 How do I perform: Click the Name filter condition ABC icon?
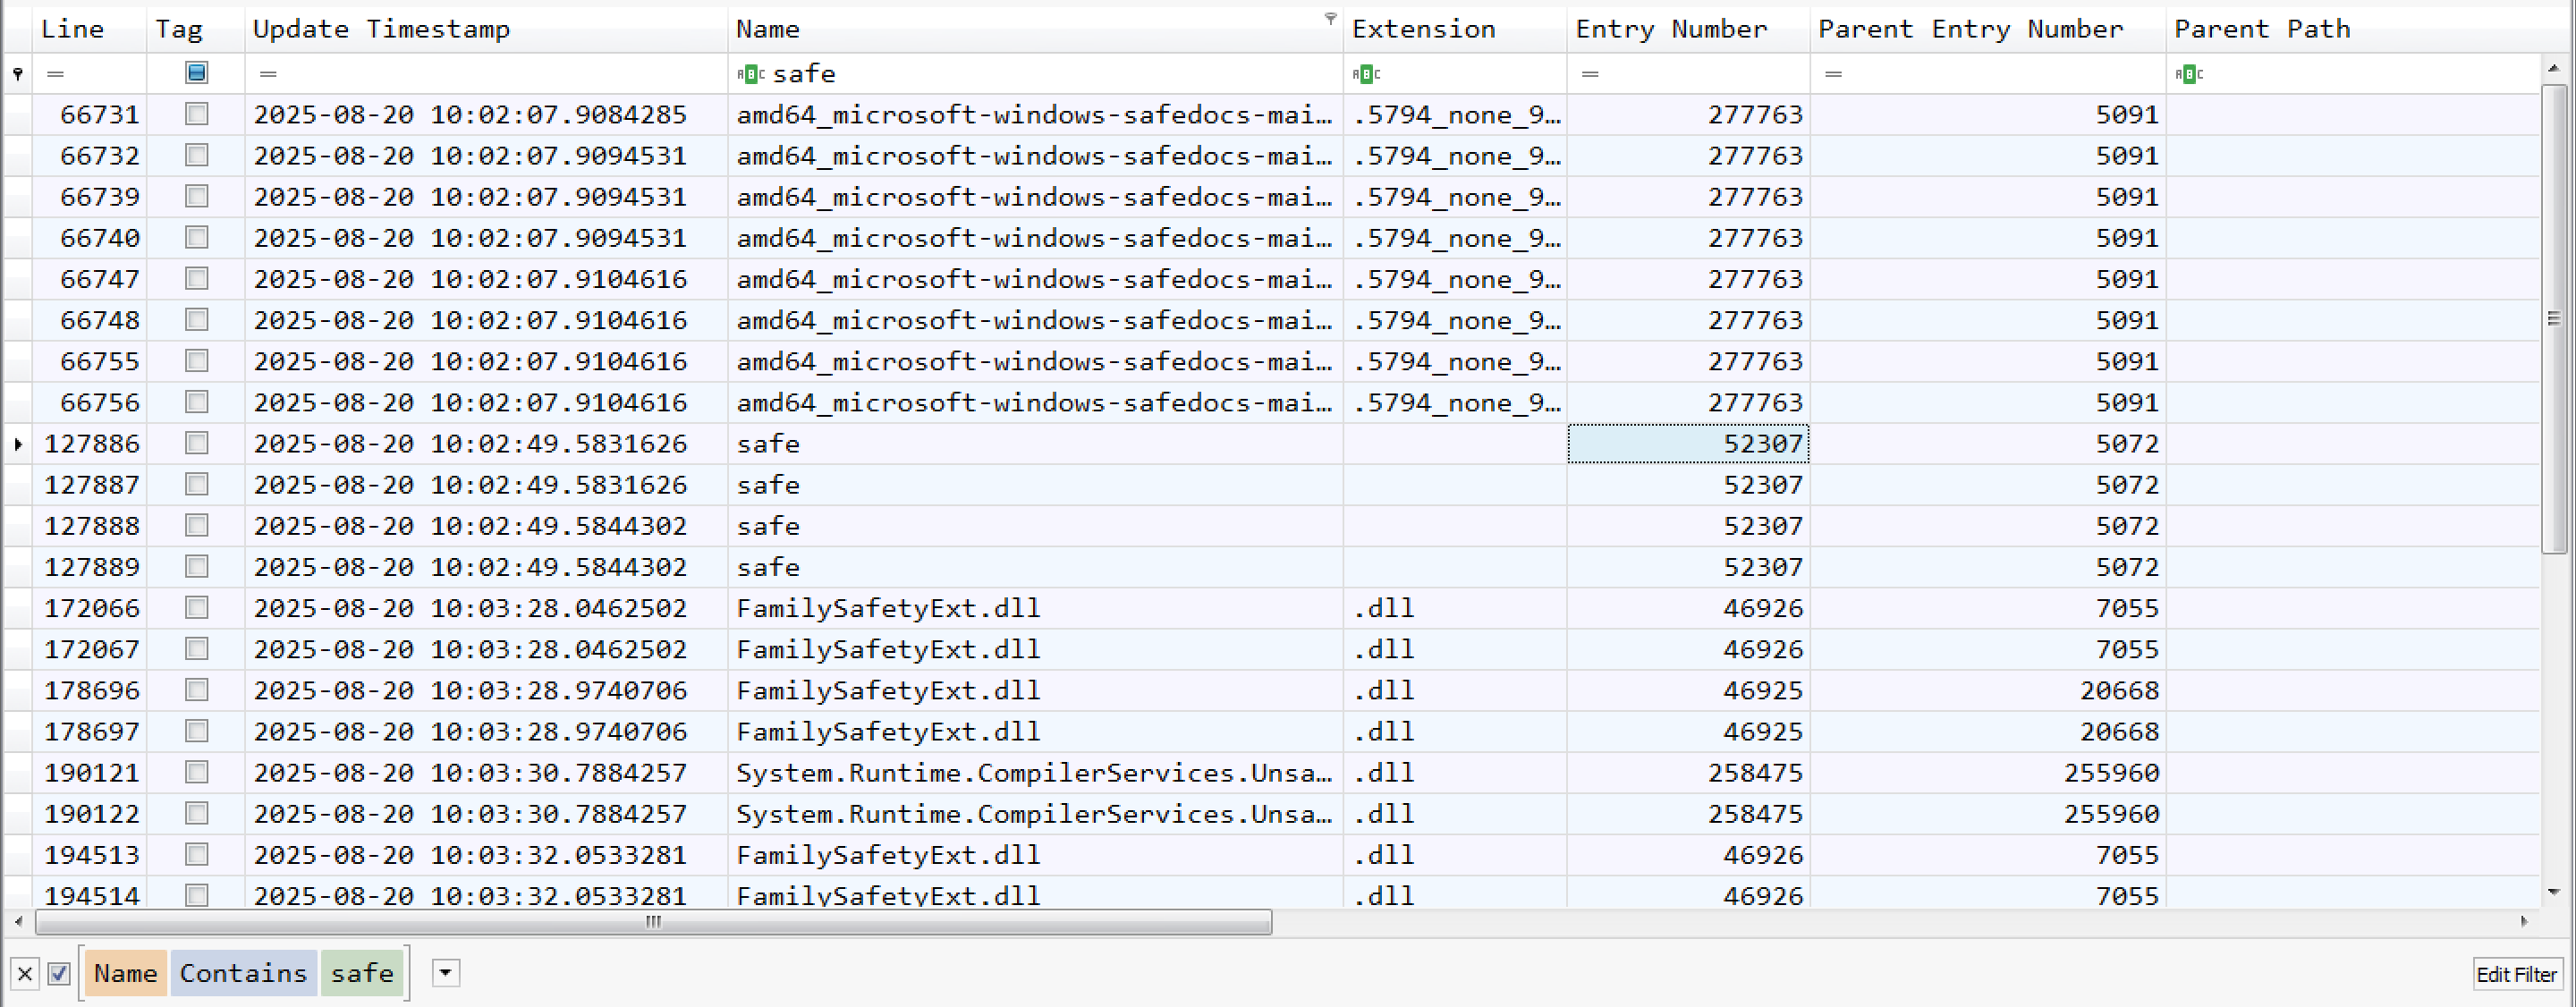[750, 74]
